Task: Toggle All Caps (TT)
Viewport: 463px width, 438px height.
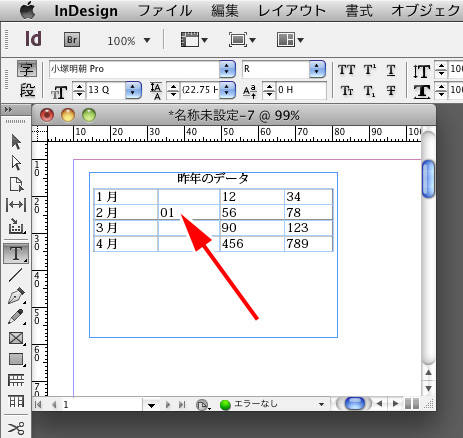Action: [x=346, y=70]
